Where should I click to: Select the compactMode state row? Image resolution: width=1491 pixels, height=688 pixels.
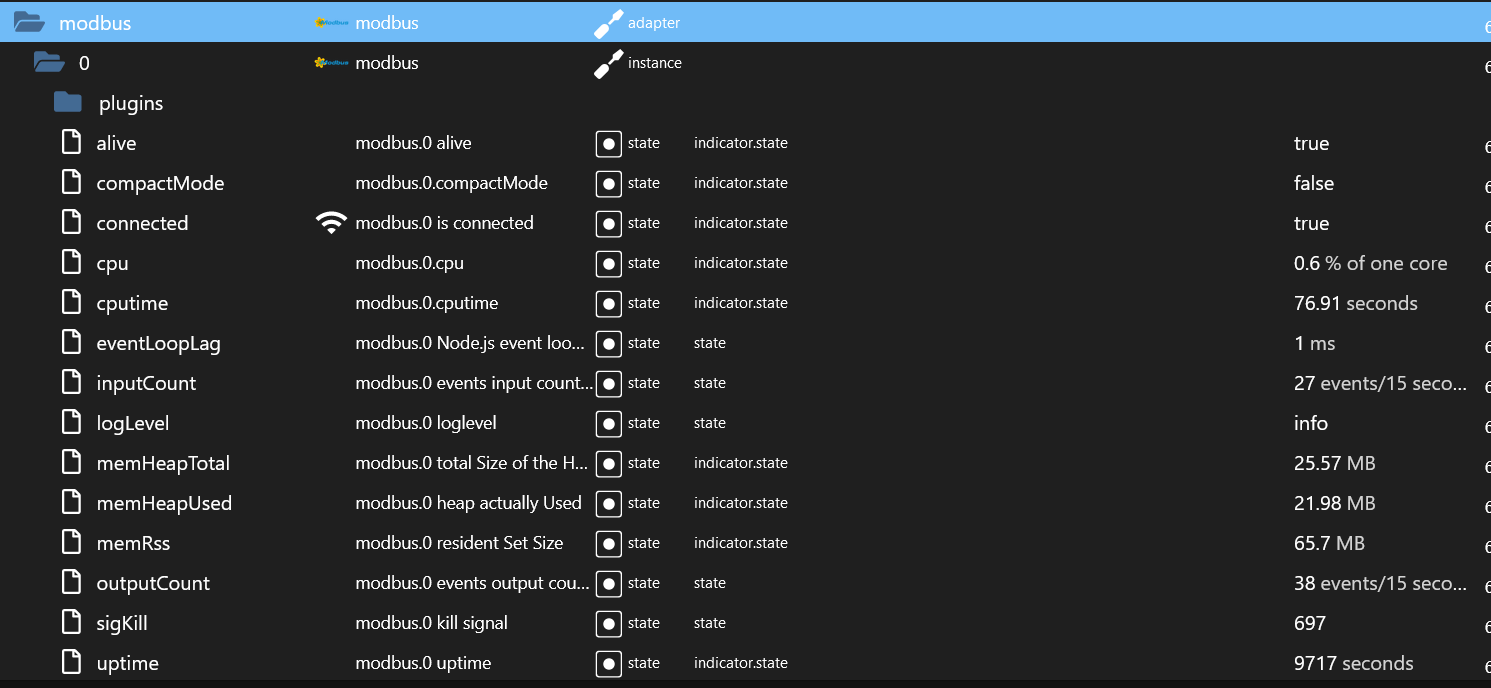pyautogui.click(x=160, y=183)
